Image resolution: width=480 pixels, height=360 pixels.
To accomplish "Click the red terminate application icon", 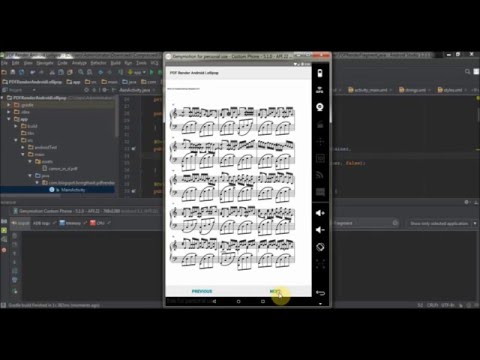I will point(4,250).
